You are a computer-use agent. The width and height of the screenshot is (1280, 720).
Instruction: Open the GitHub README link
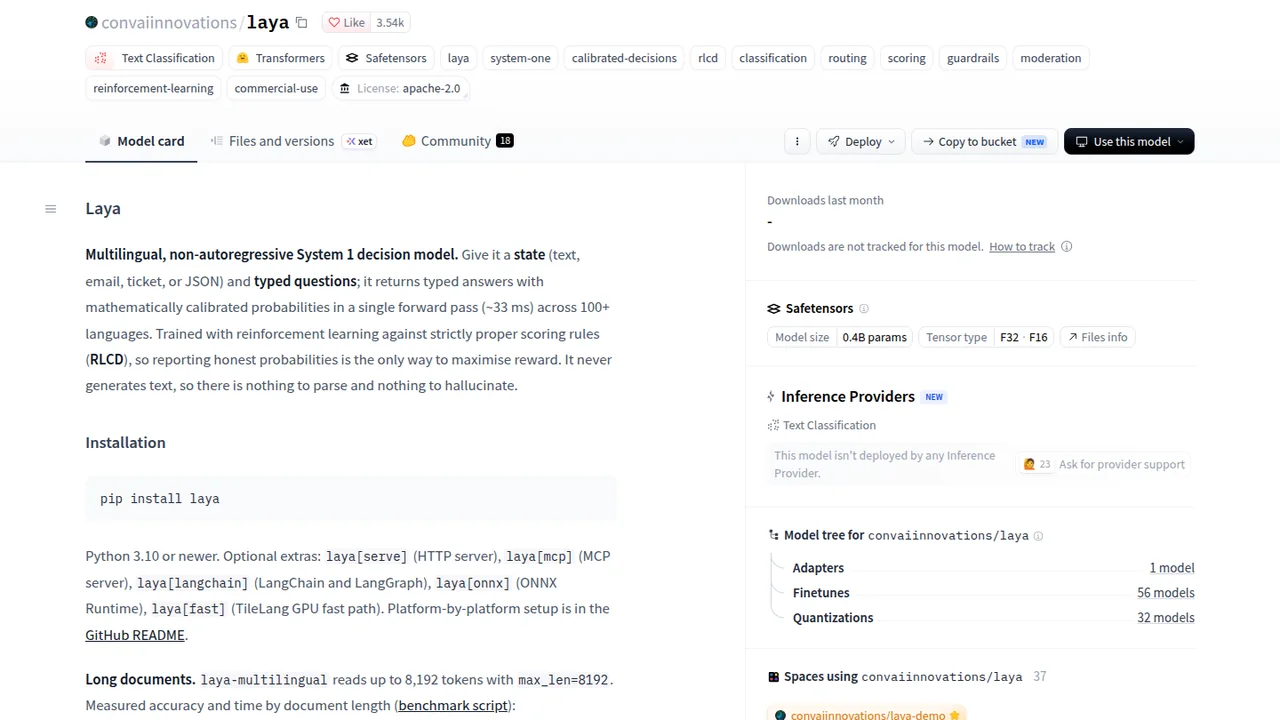tap(135, 635)
